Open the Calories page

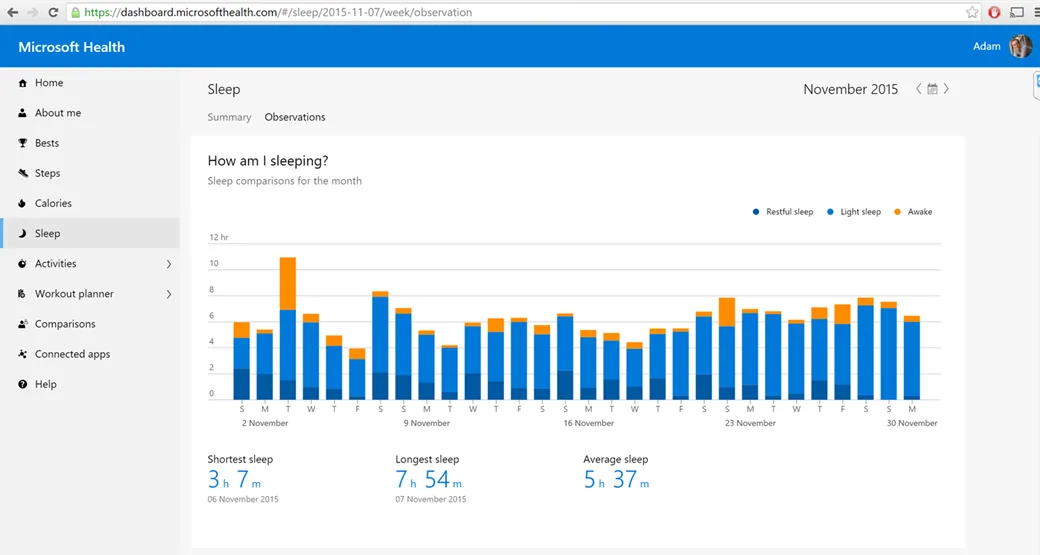[x=90, y=204]
